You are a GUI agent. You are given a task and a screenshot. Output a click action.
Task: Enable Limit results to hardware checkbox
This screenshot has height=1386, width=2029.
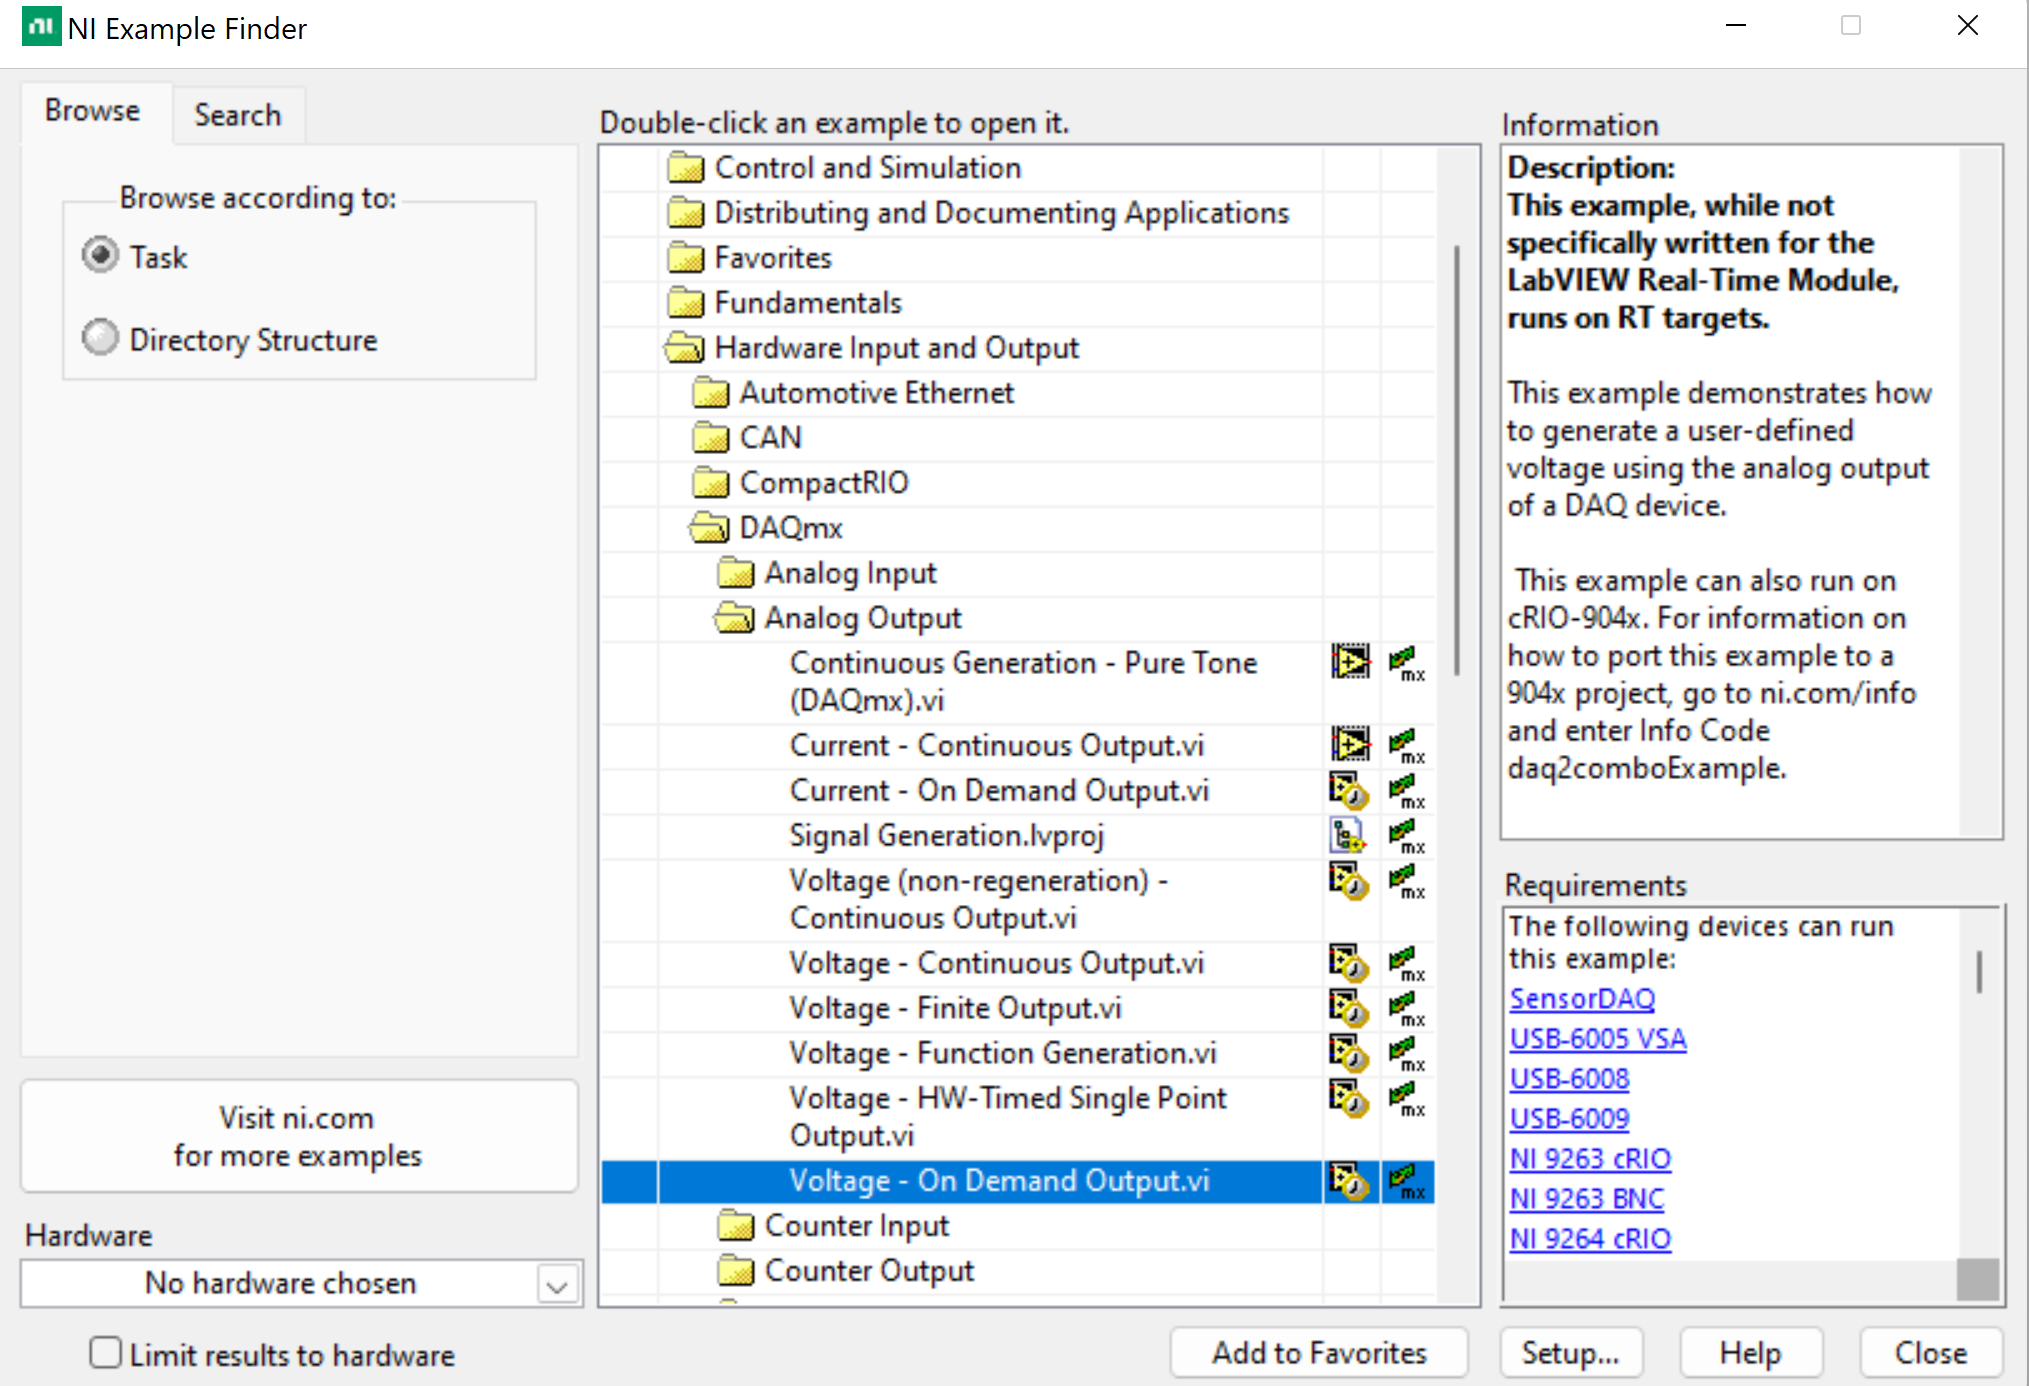point(105,1353)
